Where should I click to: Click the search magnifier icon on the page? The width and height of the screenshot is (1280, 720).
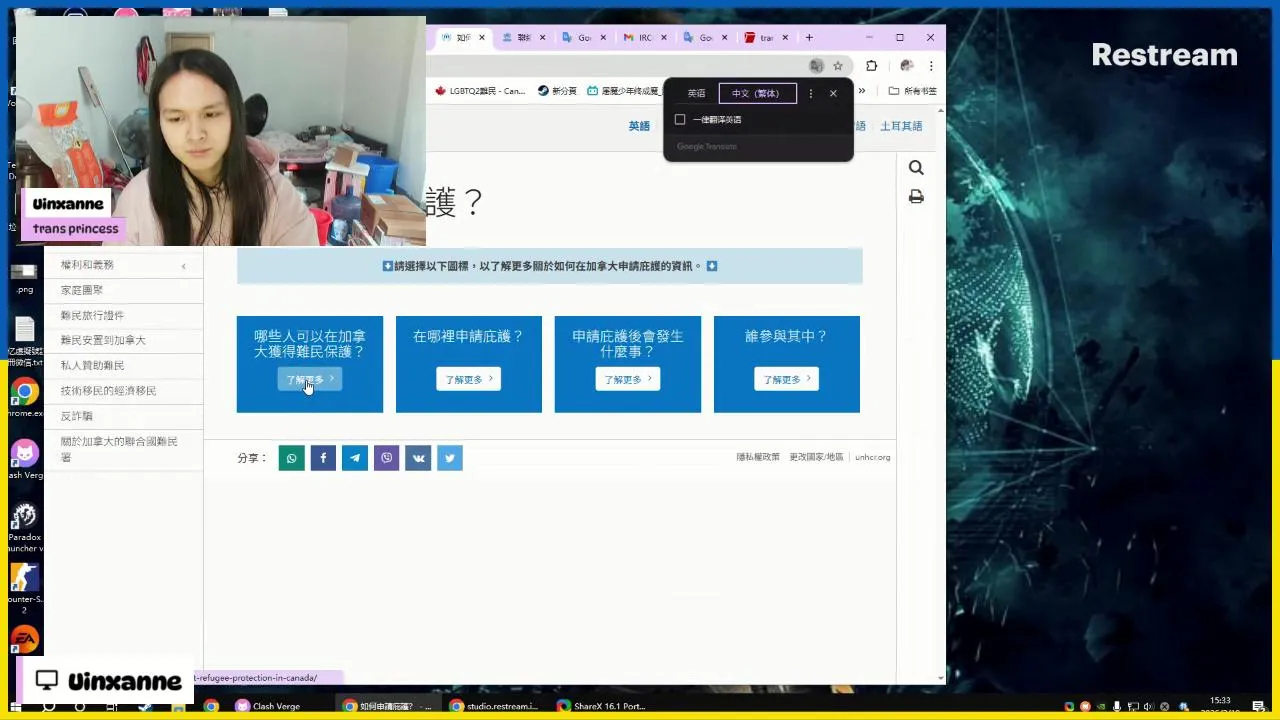(x=916, y=168)
